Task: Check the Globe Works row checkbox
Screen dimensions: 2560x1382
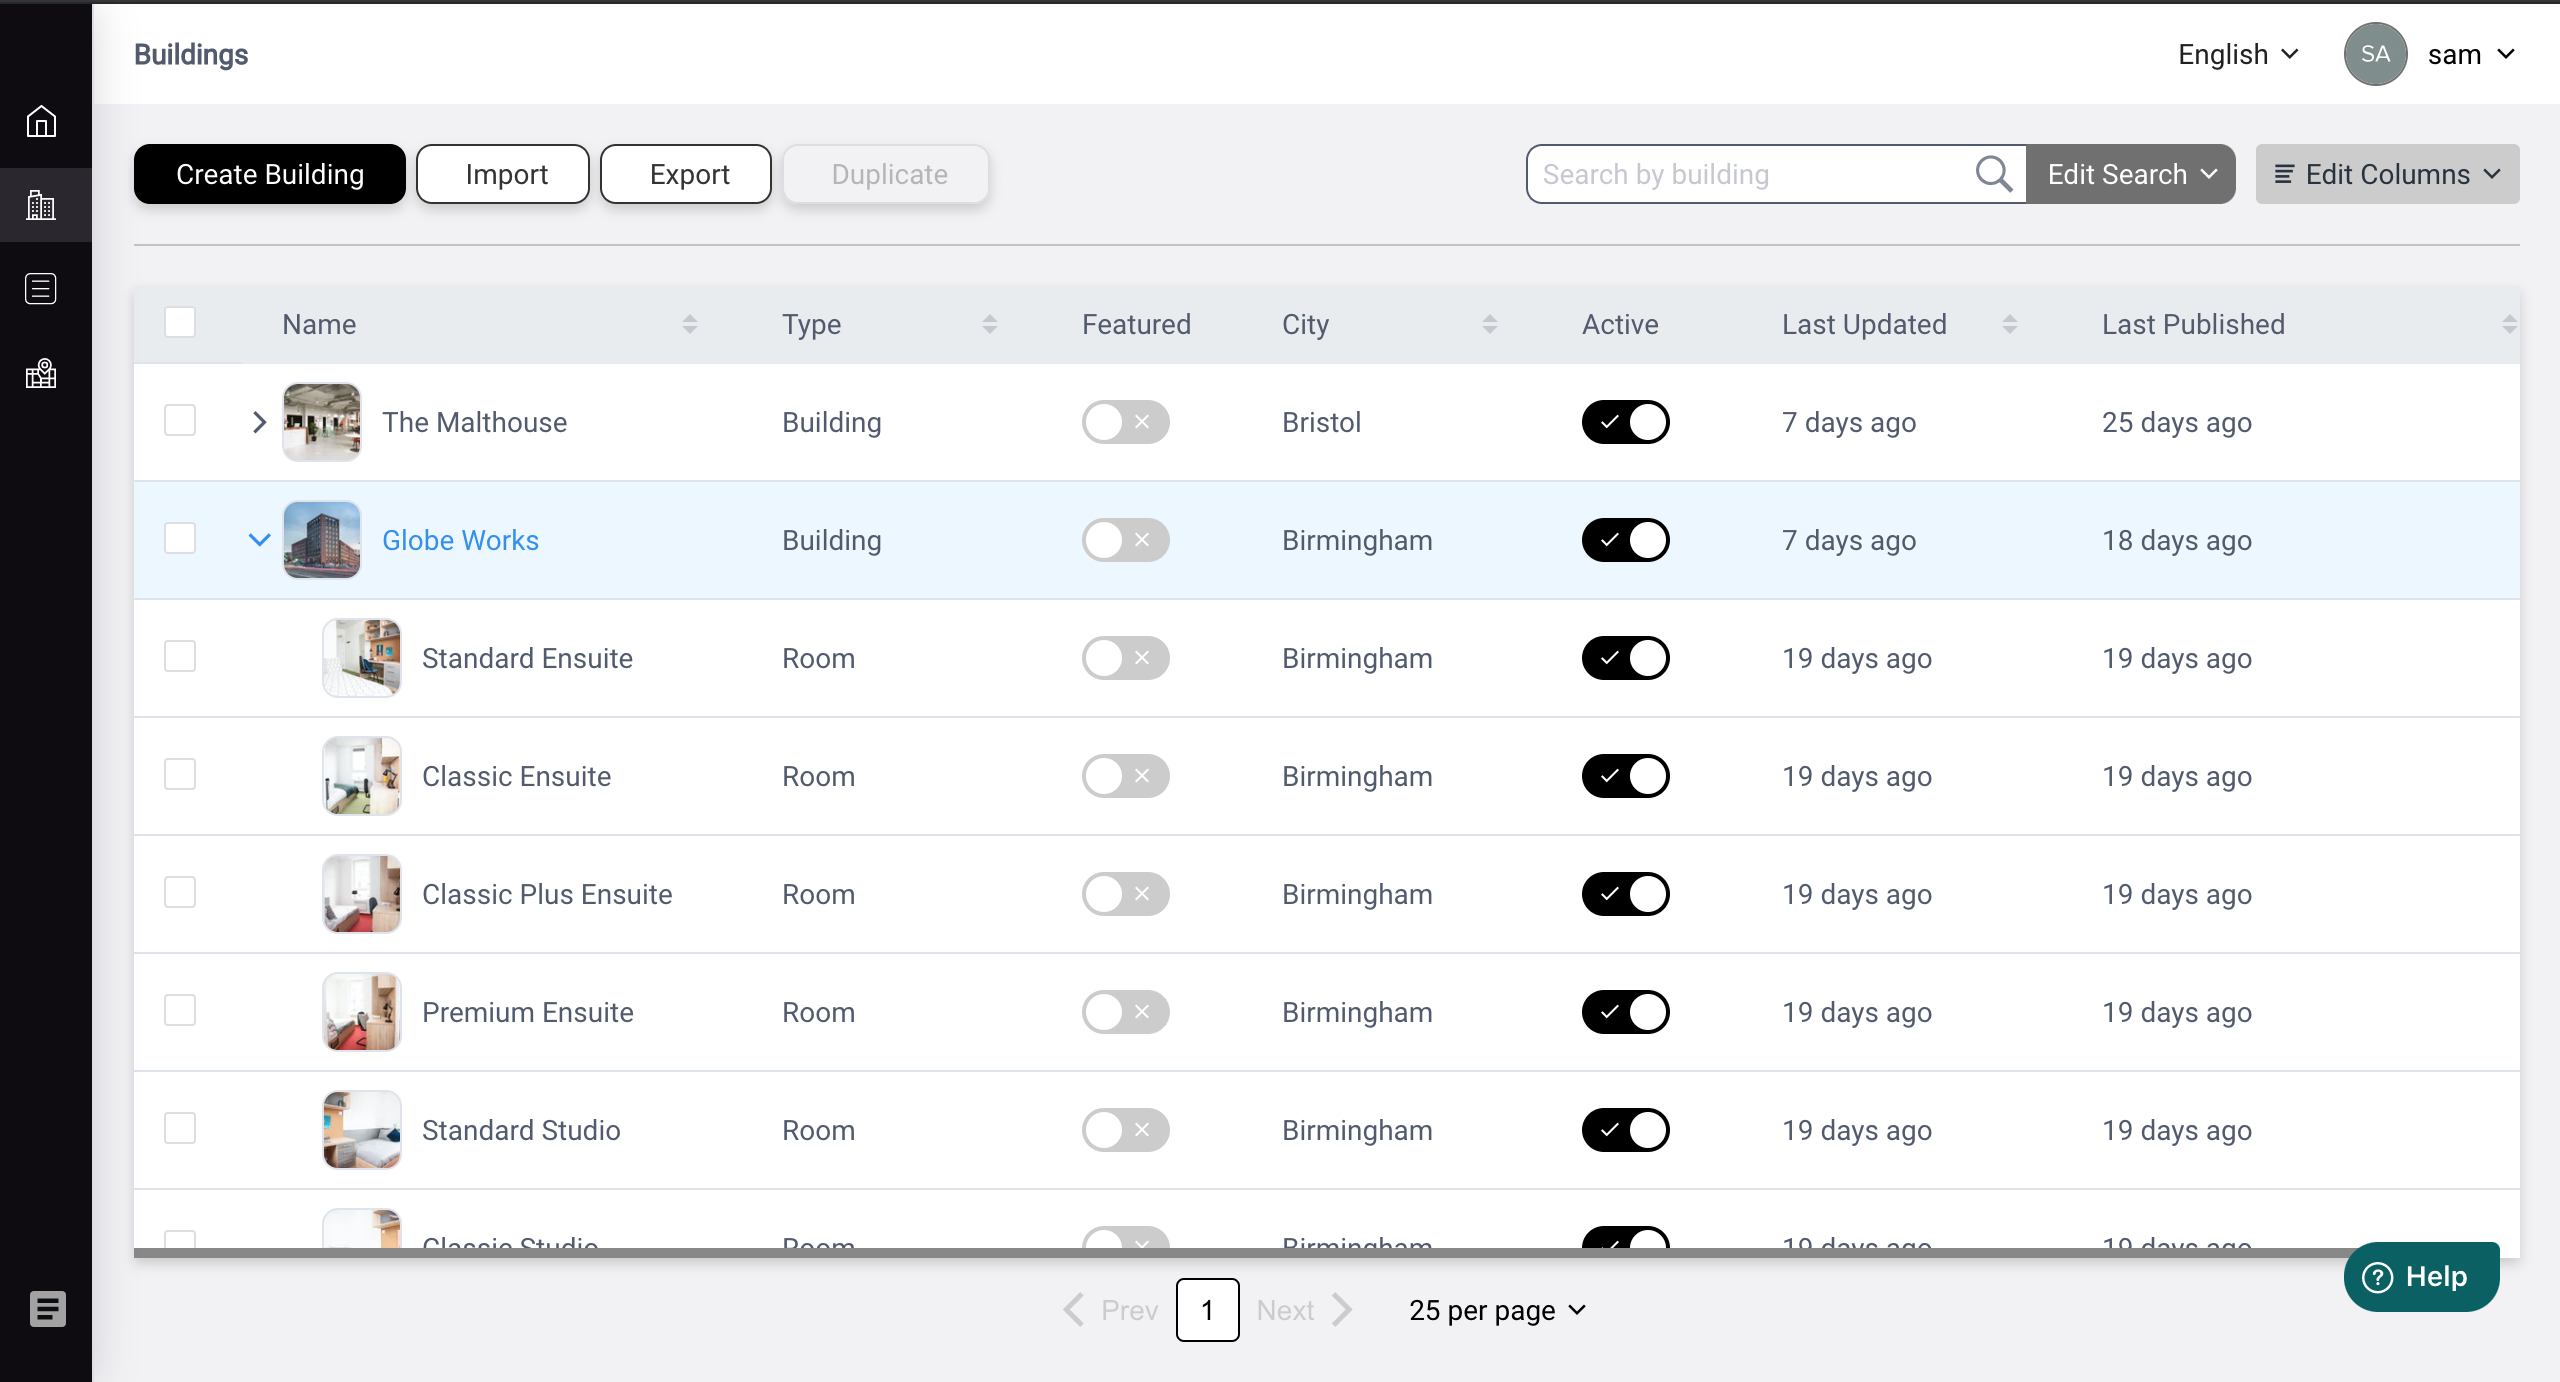Action: click(180, 539)
